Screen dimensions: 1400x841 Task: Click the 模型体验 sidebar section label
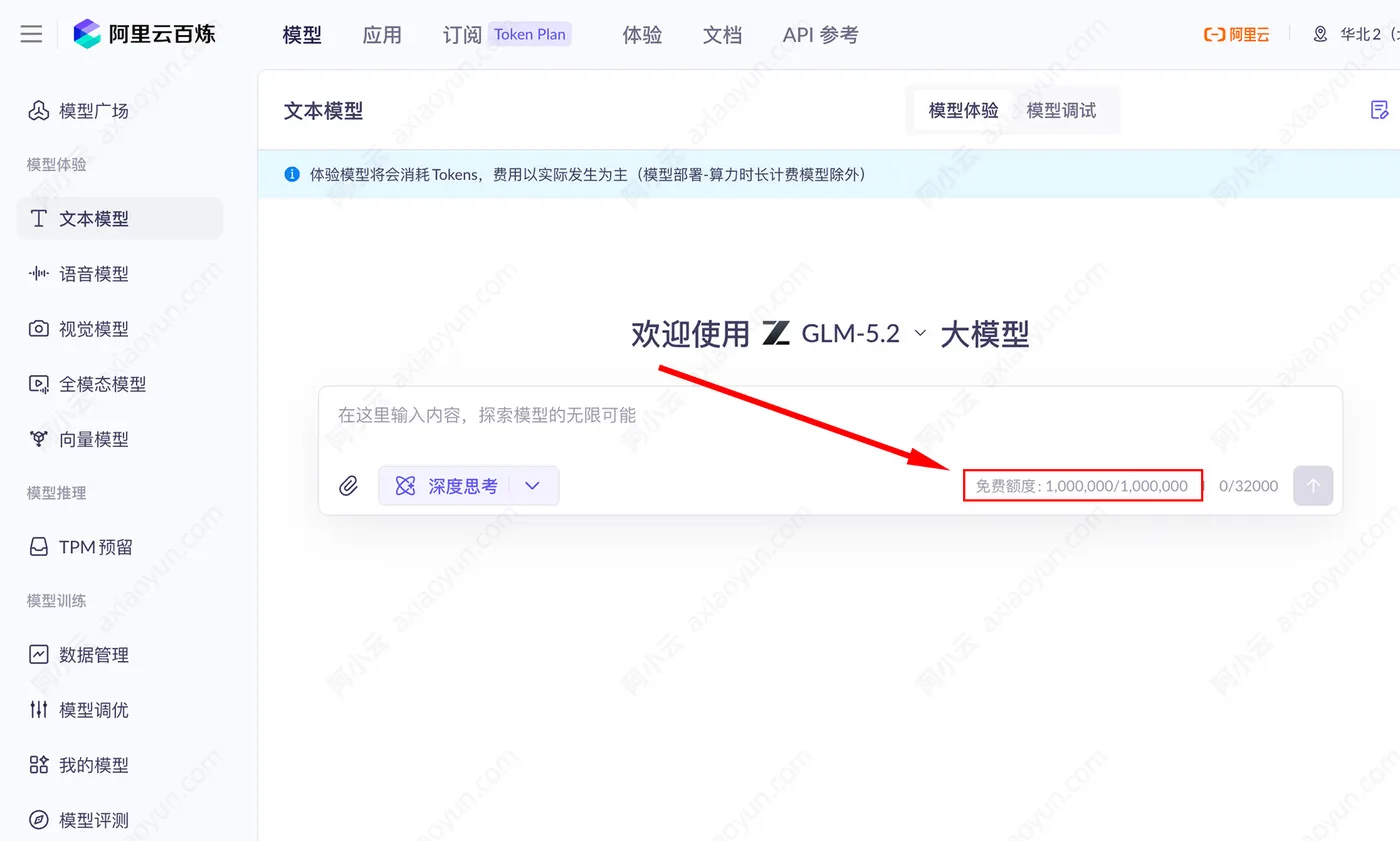tap(56, 164)
